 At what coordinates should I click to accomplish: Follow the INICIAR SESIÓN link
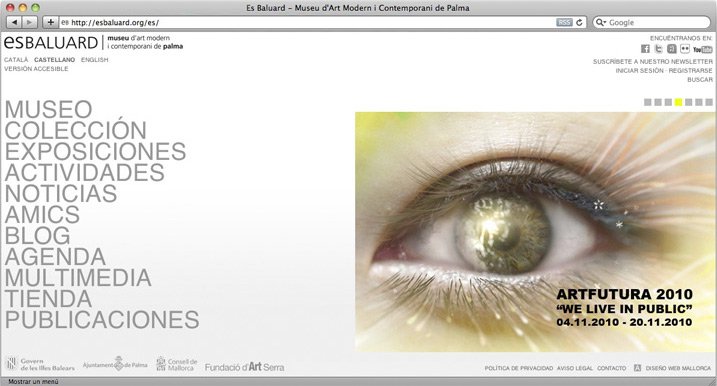click(x=639, y=70)
